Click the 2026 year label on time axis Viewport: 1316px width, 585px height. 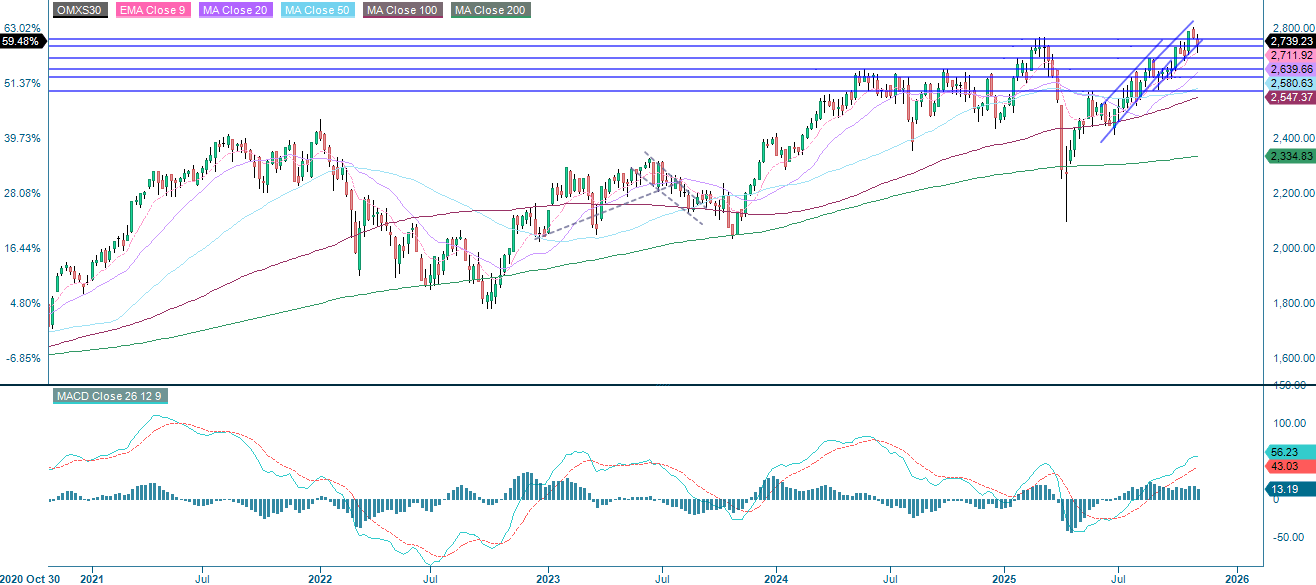coord(1236,578)
